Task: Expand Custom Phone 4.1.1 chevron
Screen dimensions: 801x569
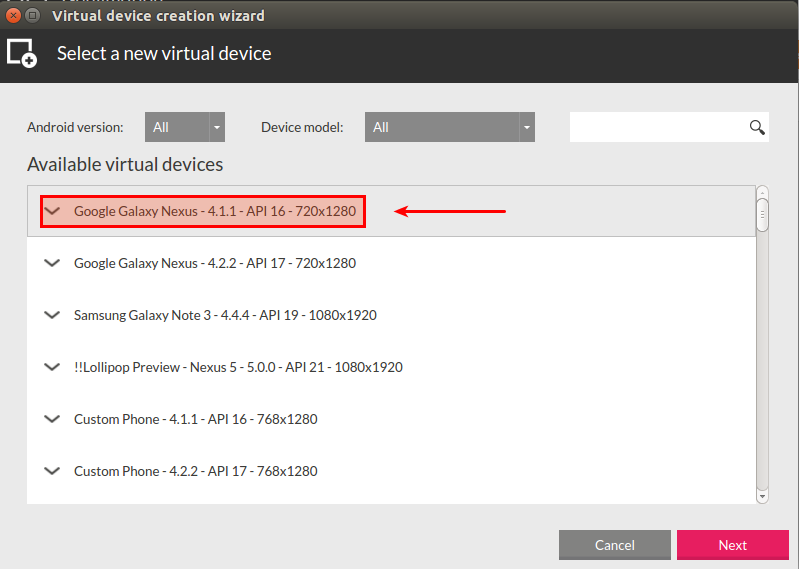Action: 52,419
